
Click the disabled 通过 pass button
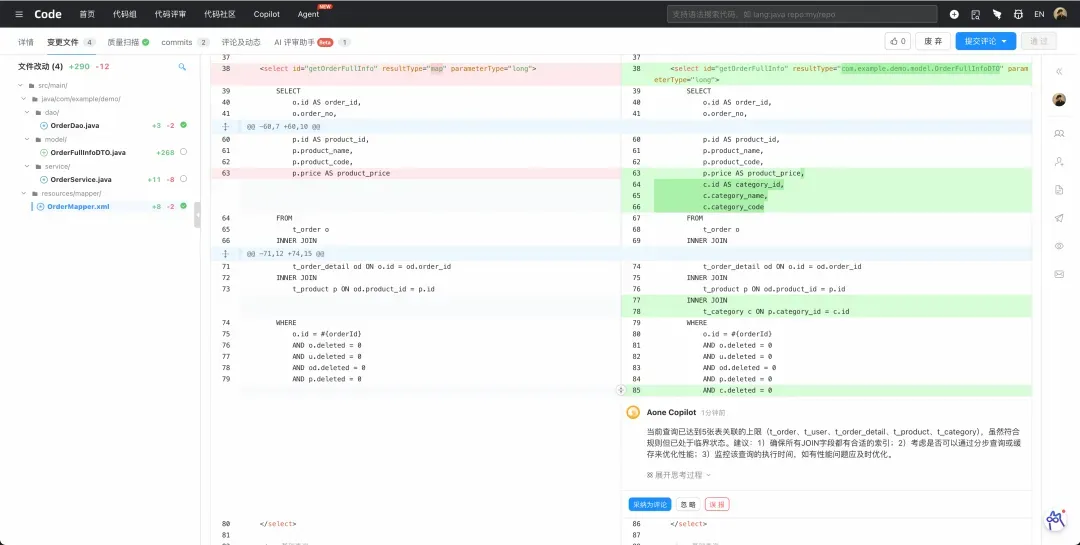[1039, 41]
